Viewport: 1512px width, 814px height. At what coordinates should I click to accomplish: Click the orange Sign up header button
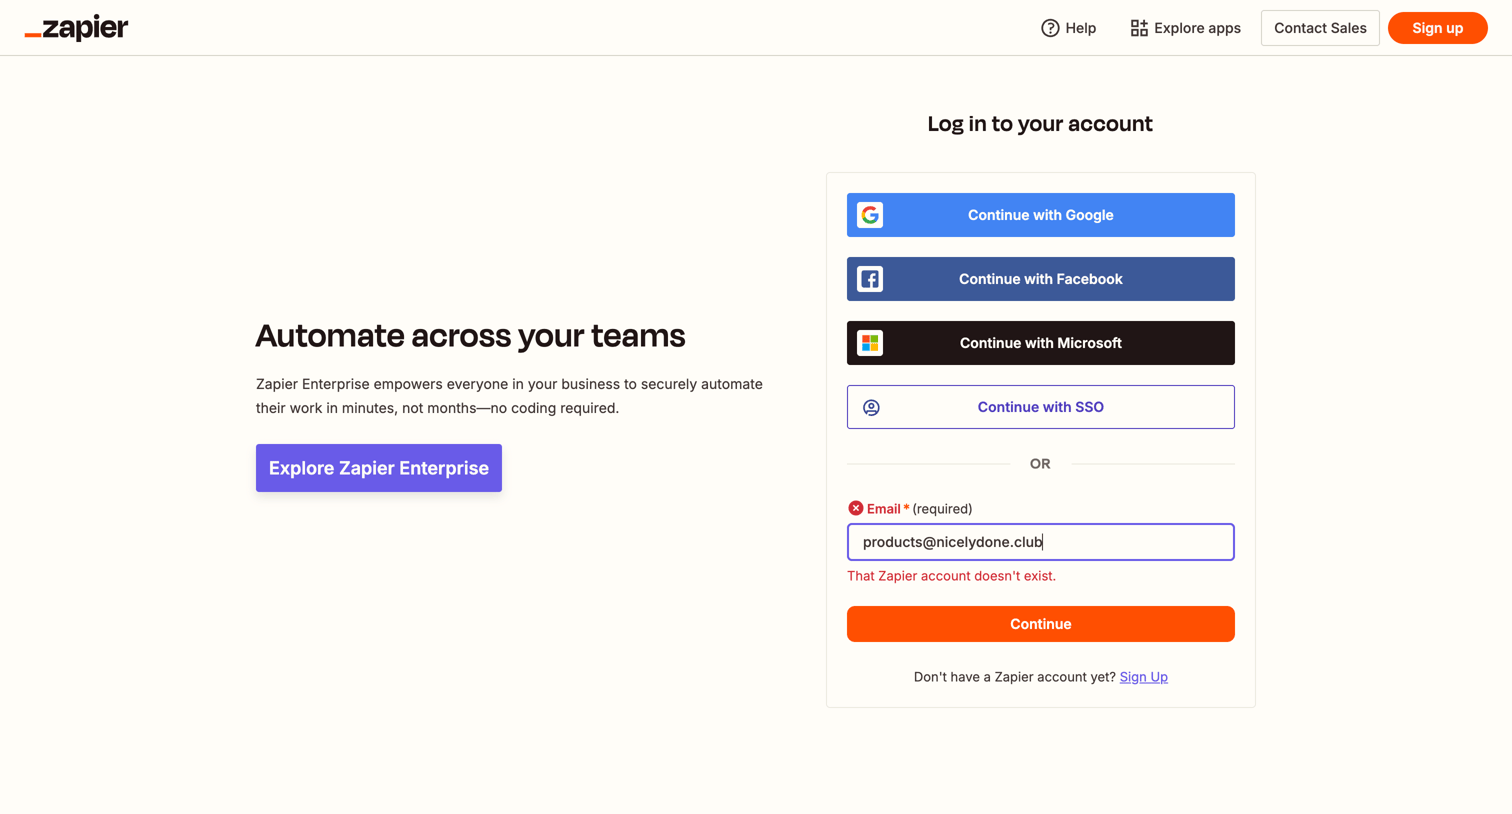coord(1437,28)
